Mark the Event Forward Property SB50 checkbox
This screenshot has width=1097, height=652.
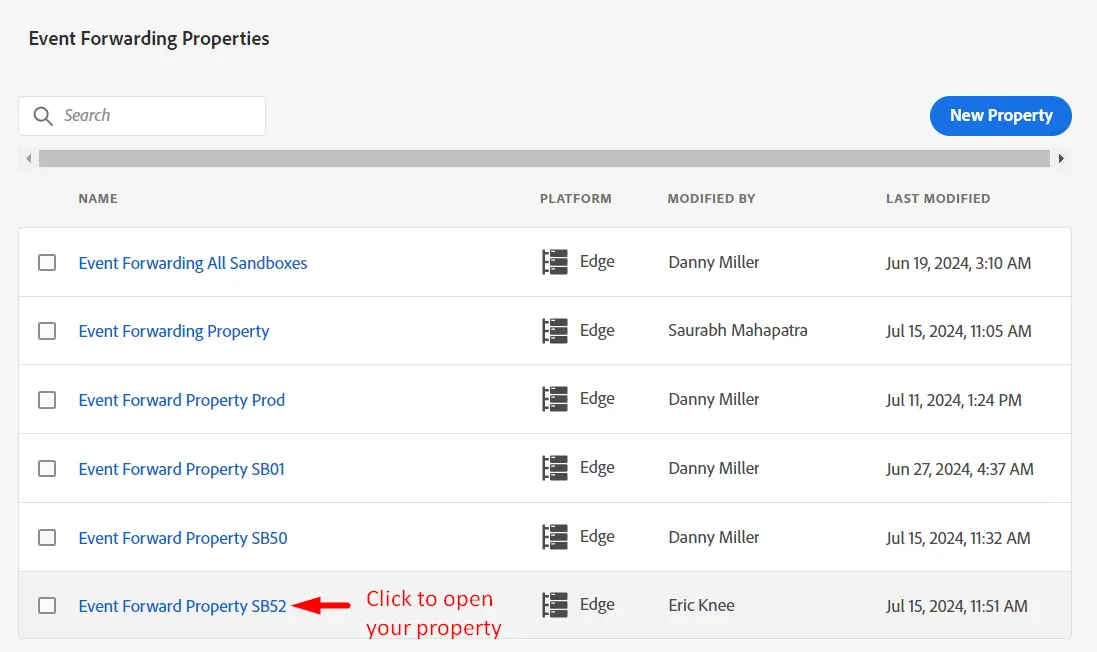(x=47, y=537)
